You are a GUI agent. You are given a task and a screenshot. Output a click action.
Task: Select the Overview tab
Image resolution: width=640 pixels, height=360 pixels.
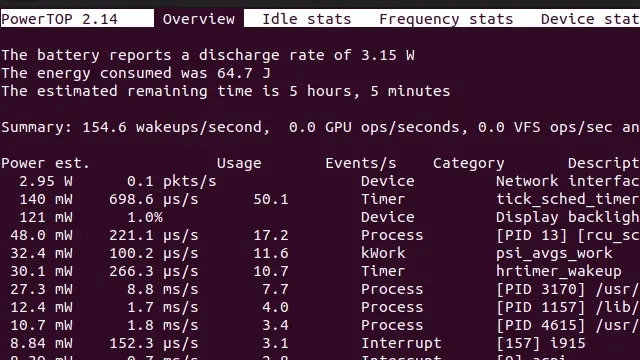click(x=199, y=19)
